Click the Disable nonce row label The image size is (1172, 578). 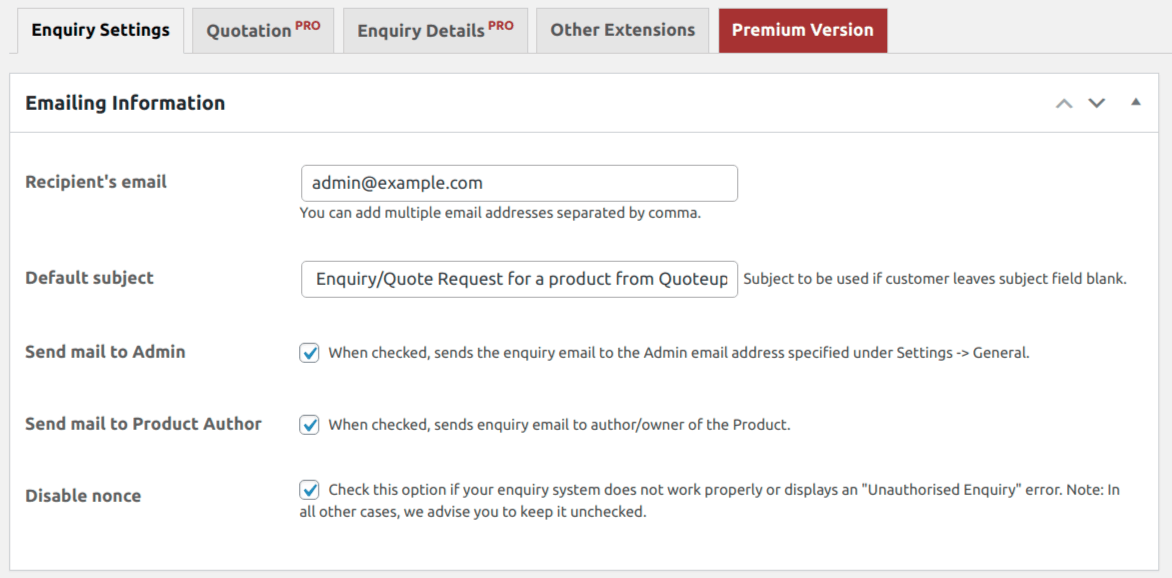pyautogui.click(x=83, y=496)
